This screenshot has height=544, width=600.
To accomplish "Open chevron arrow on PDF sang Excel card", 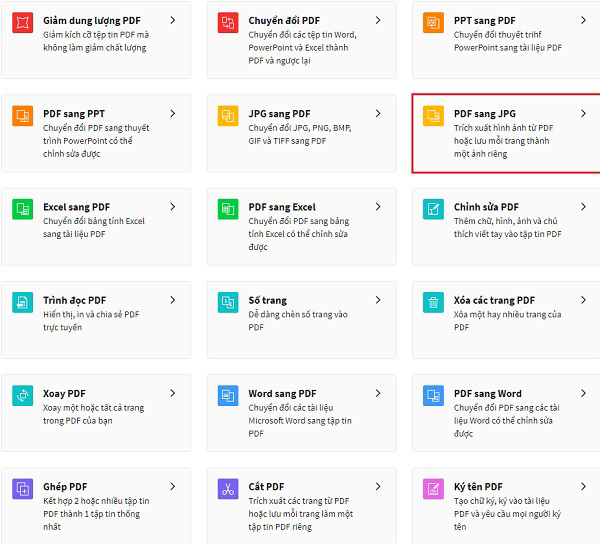I will [x=378, y=207].
